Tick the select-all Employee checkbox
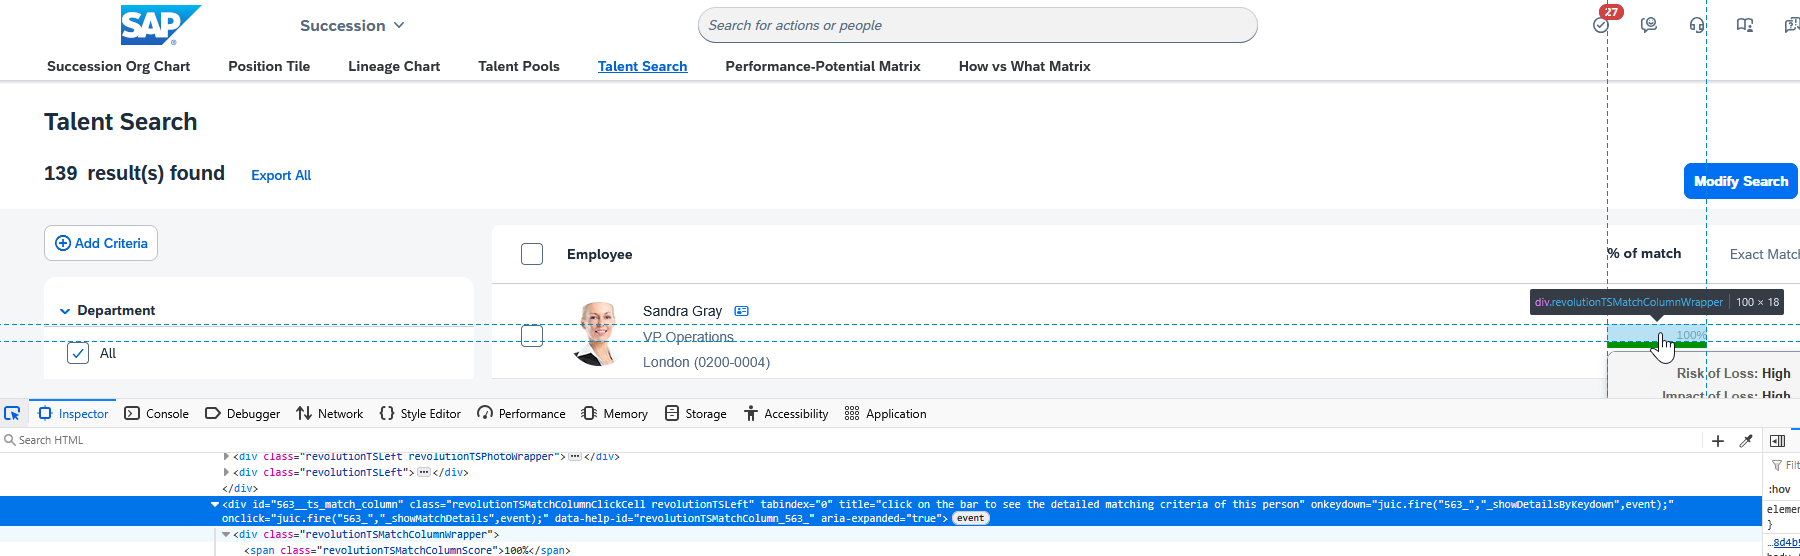The height and width of the screenshot is (556, 1800). point(532,254)
